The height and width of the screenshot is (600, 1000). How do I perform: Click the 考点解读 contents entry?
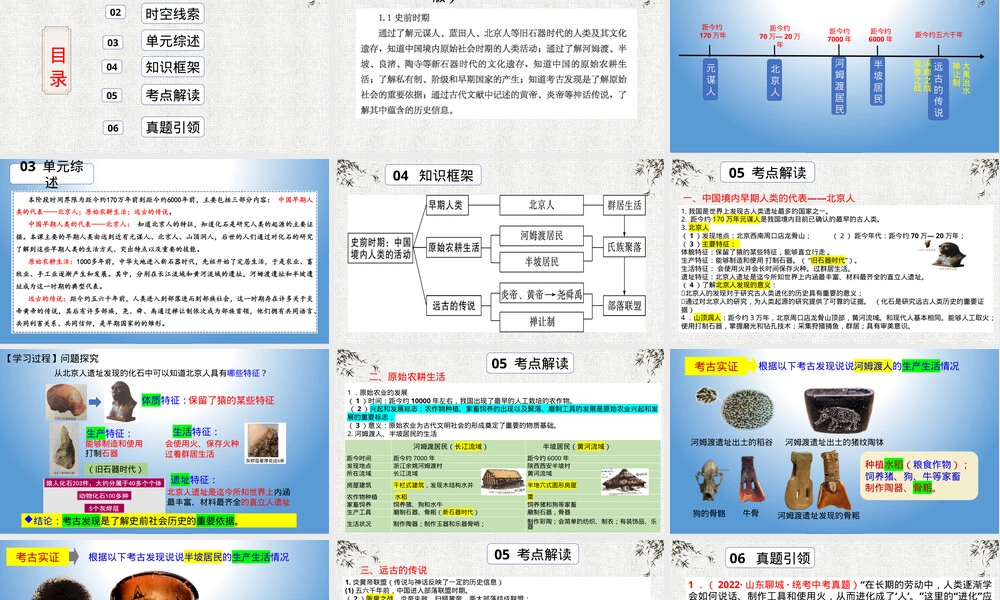[x=172, y=95]
